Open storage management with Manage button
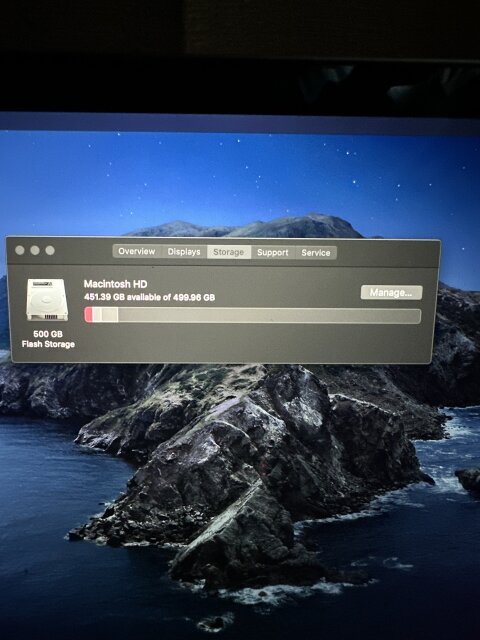 point(391,292)
